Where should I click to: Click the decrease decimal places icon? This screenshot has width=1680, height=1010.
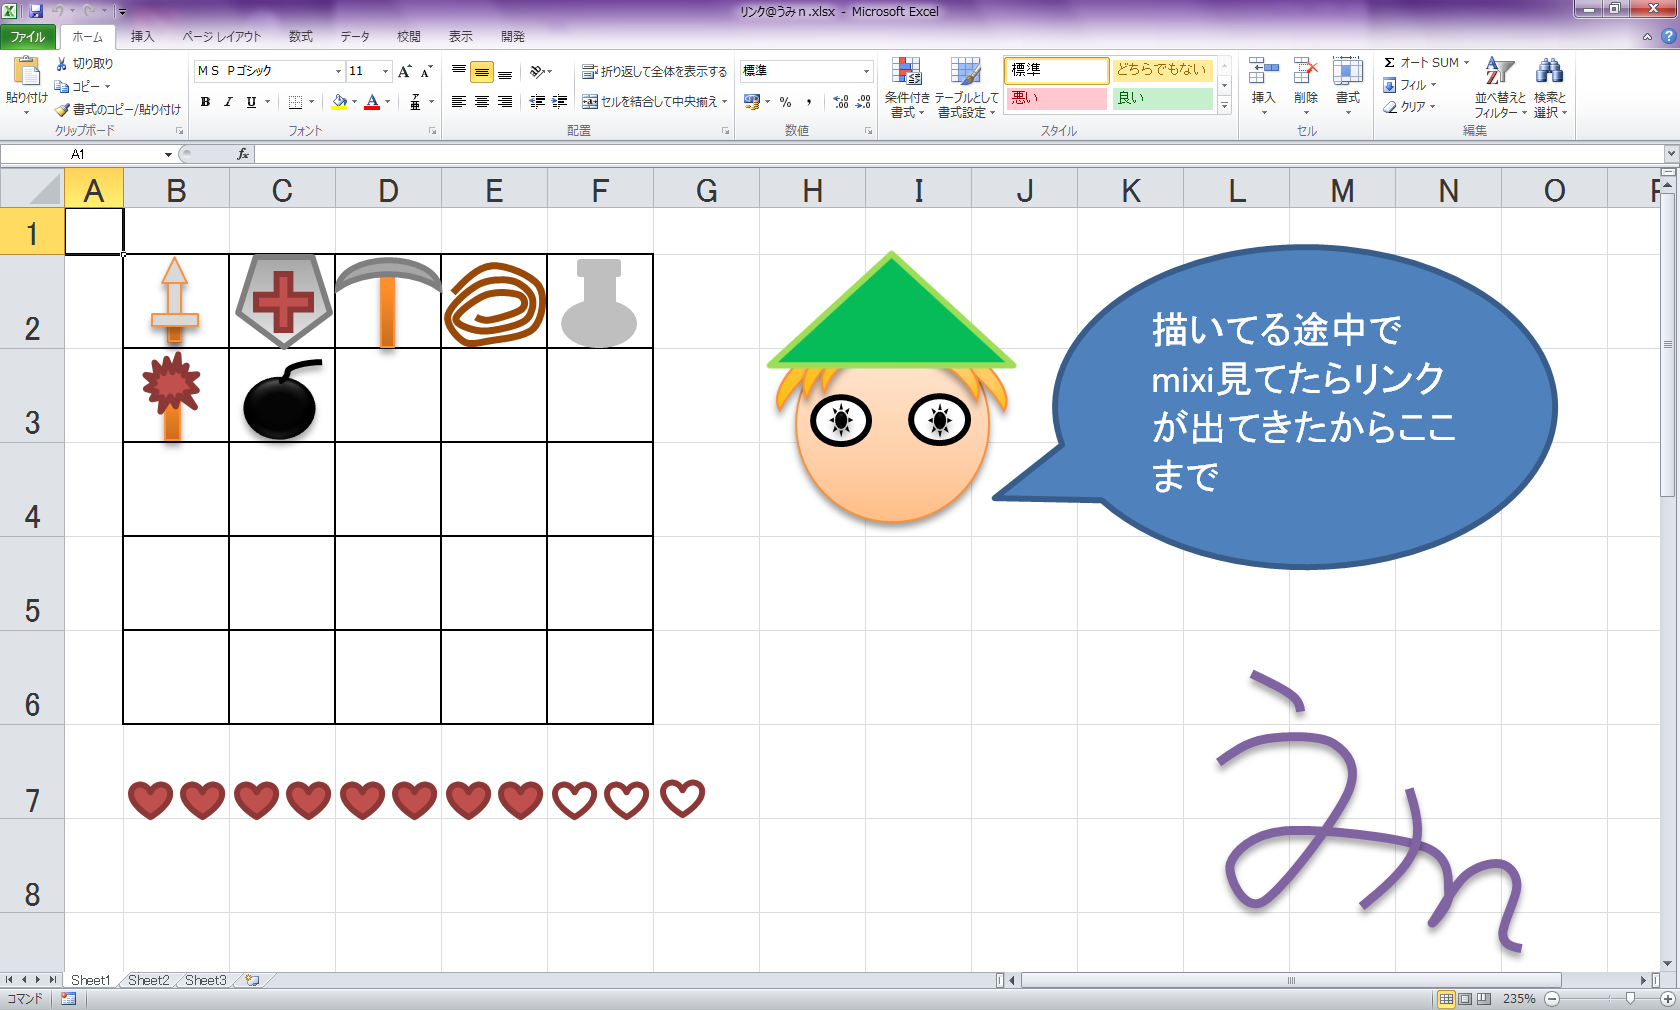[864, 101]
